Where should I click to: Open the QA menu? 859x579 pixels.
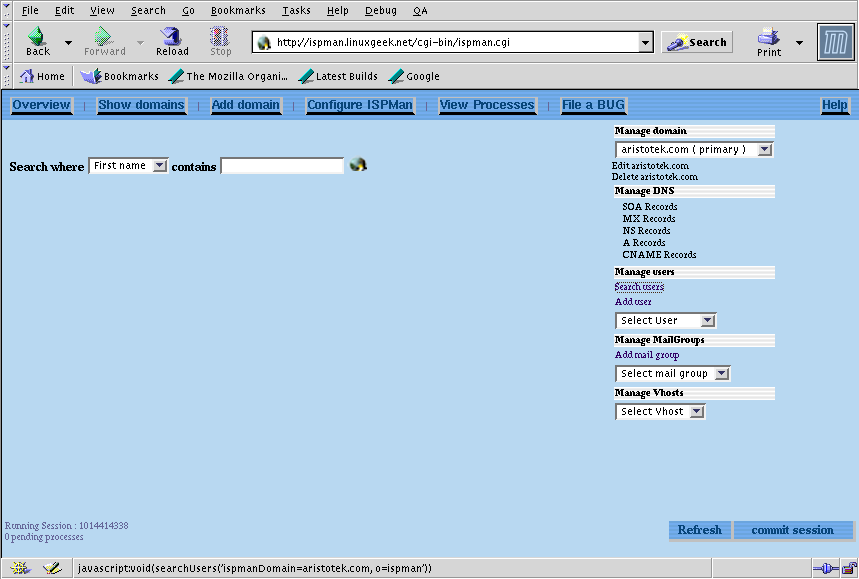coord(420,10)
